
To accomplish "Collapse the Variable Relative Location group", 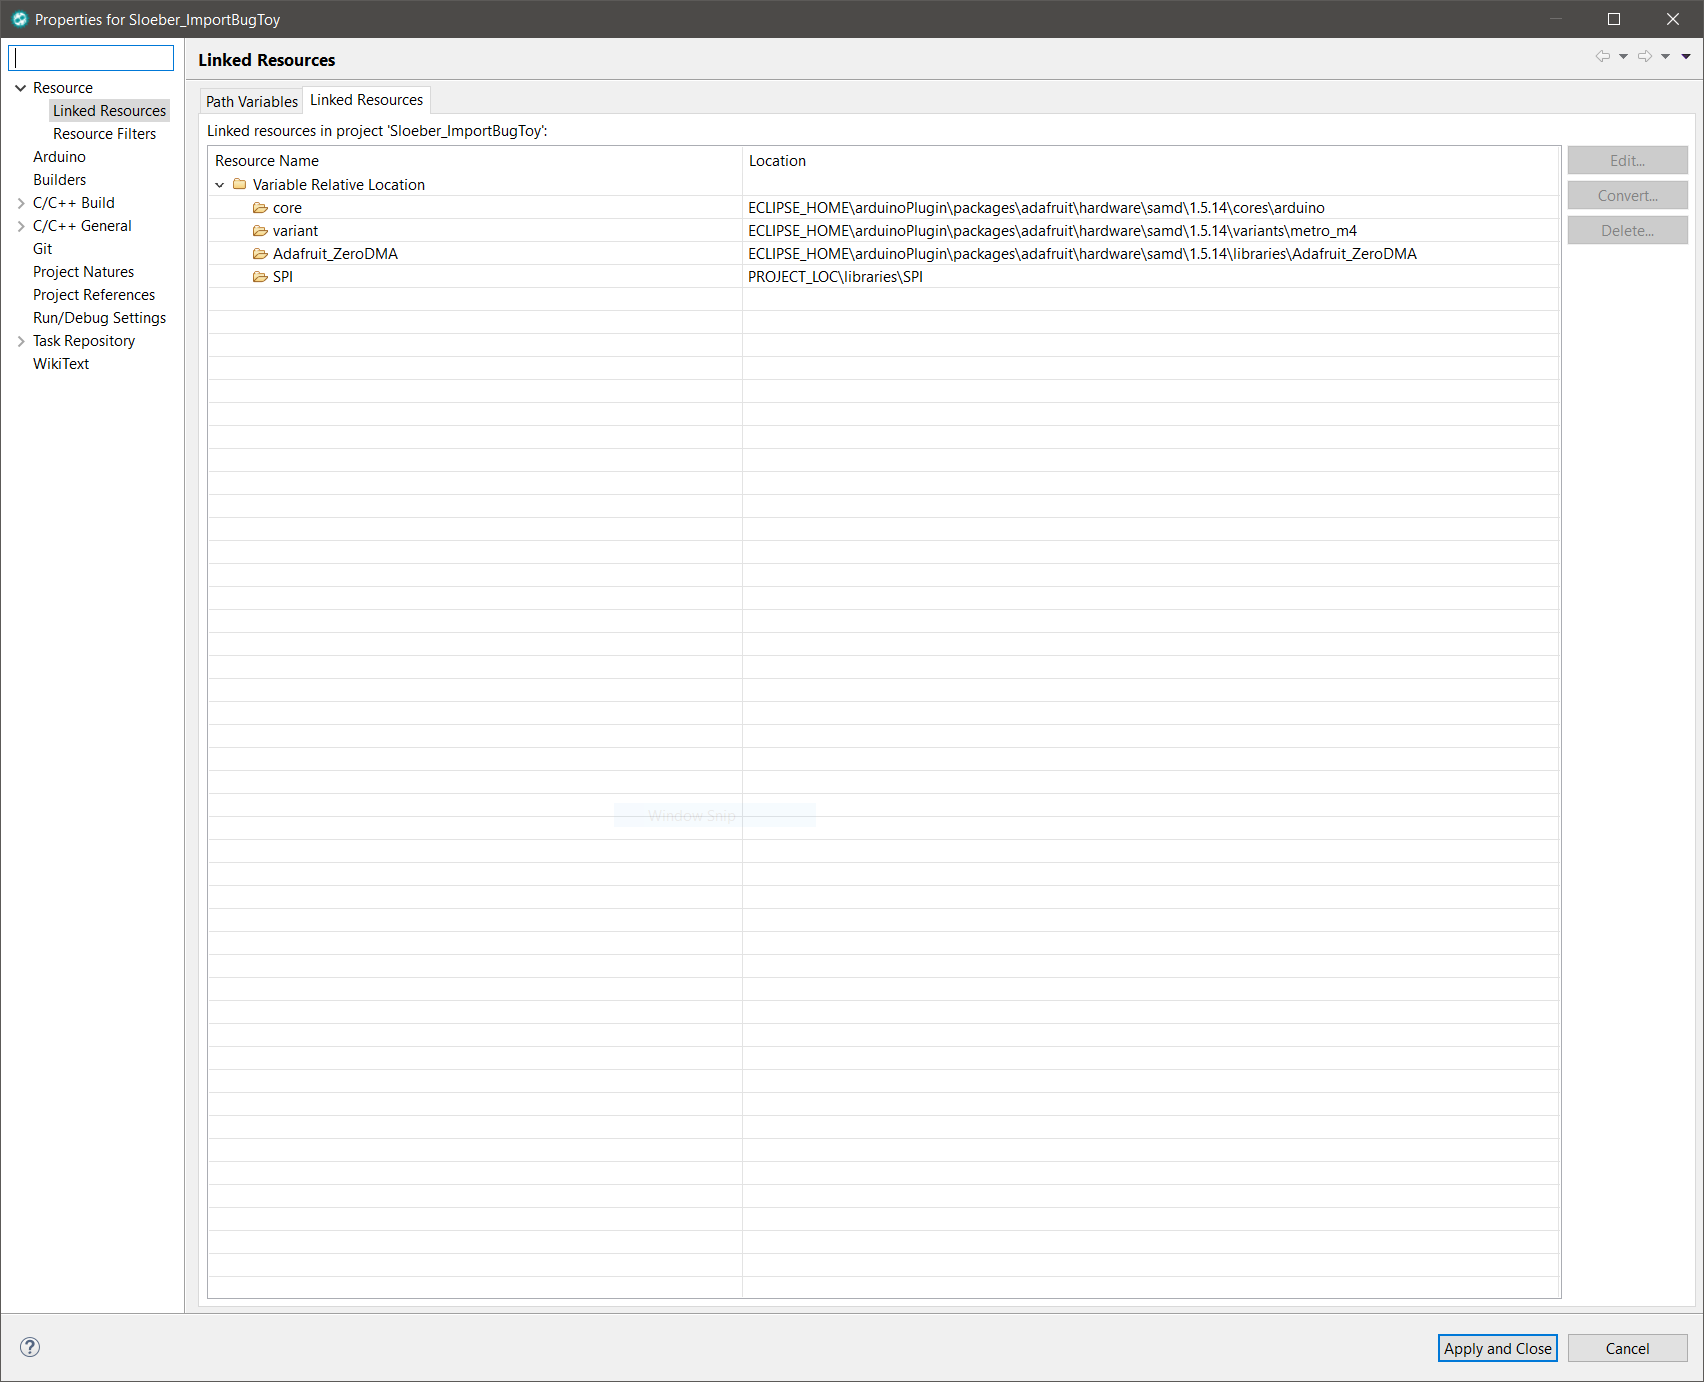I will point(220,184).
